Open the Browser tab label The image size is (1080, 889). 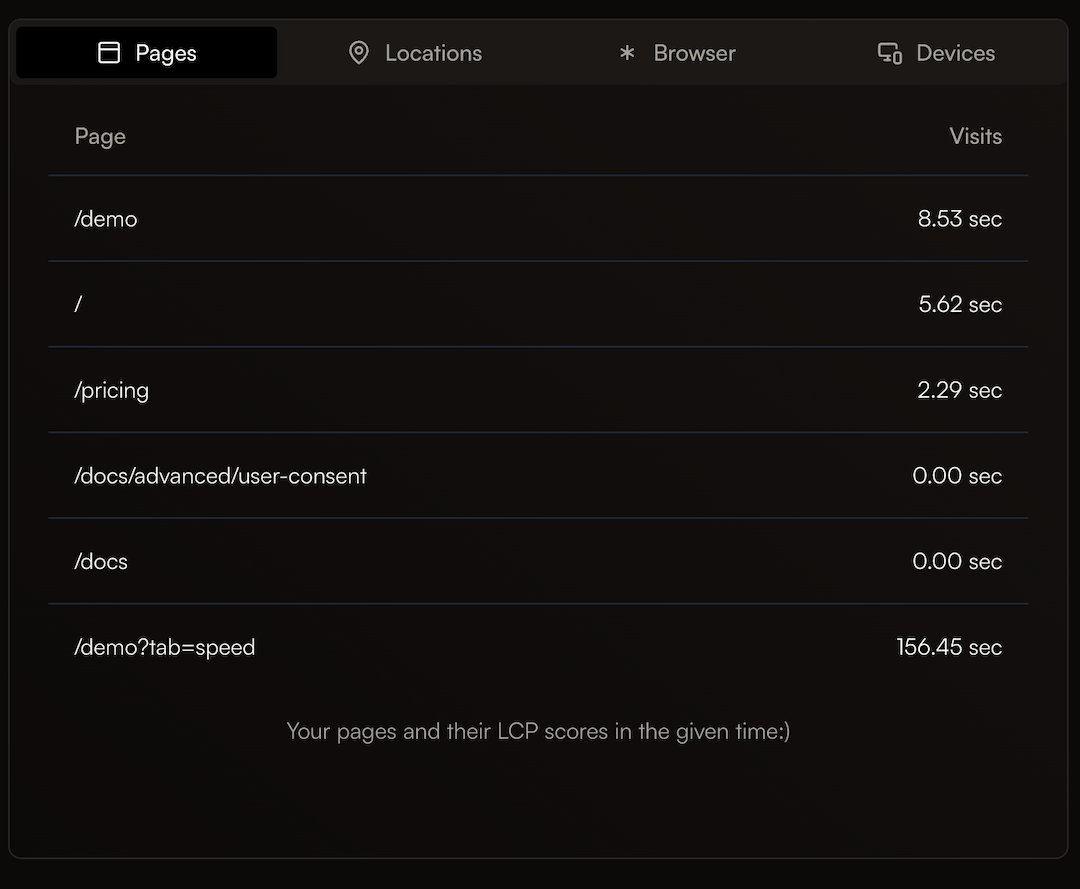pos(694,53)
